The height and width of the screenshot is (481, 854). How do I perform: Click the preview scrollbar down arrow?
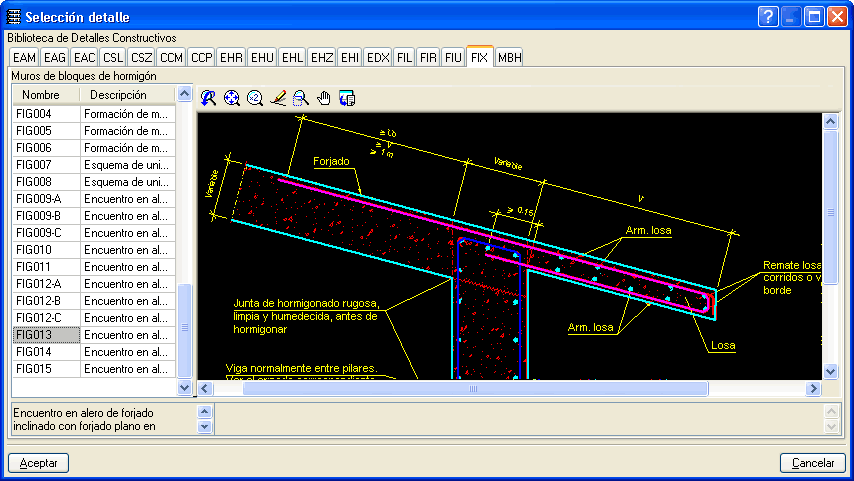(x=829, y=371)
